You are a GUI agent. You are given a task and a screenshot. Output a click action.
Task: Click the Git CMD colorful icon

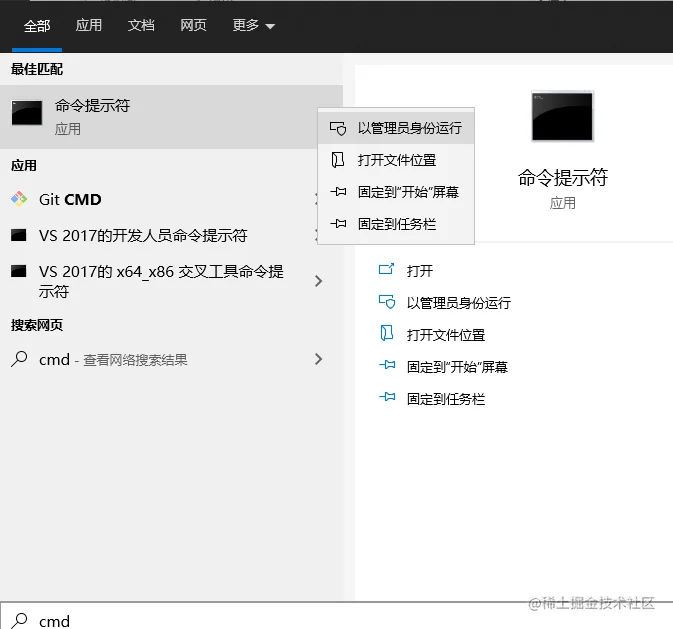pos(19,199)
